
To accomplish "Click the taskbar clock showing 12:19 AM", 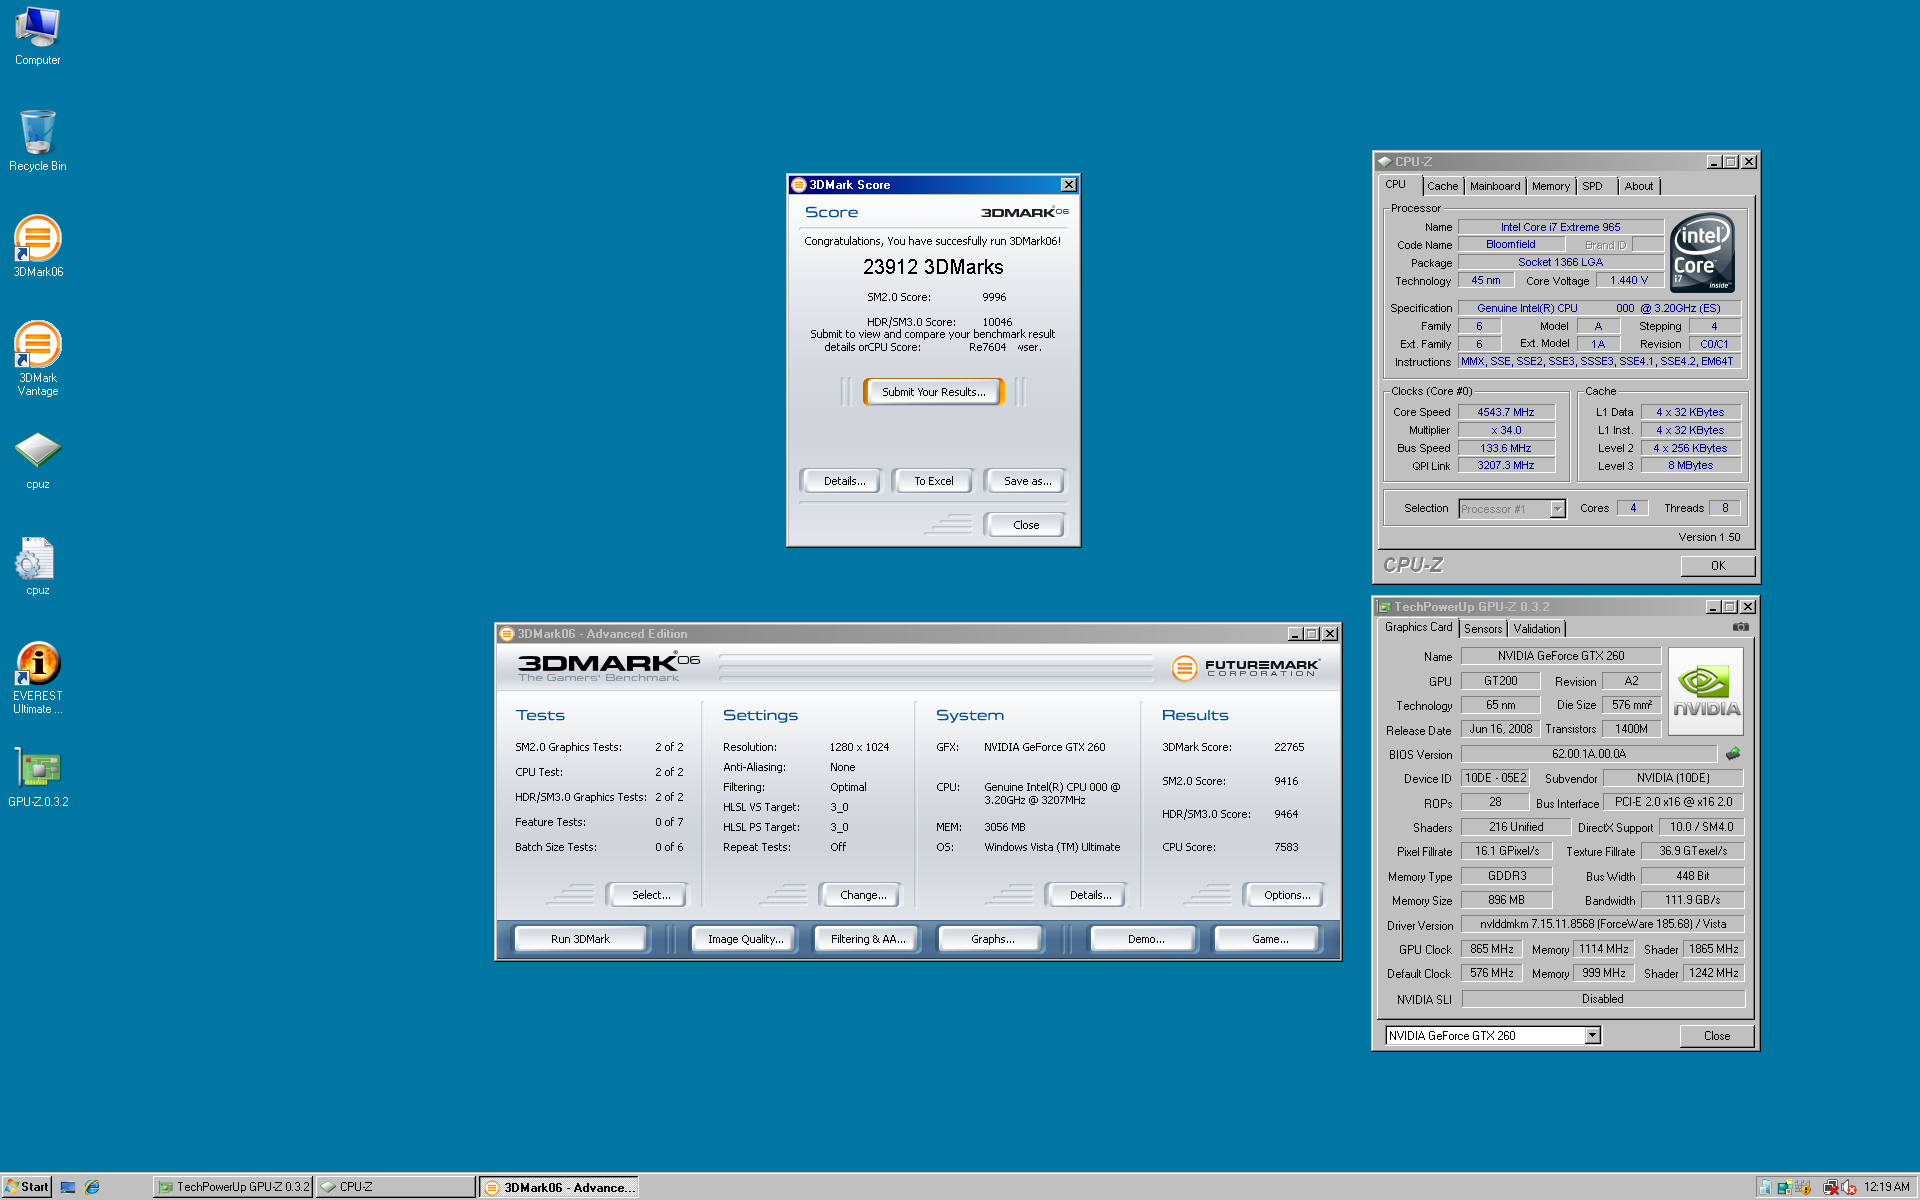I will pyautogui.click(x=1886, y=1187).
